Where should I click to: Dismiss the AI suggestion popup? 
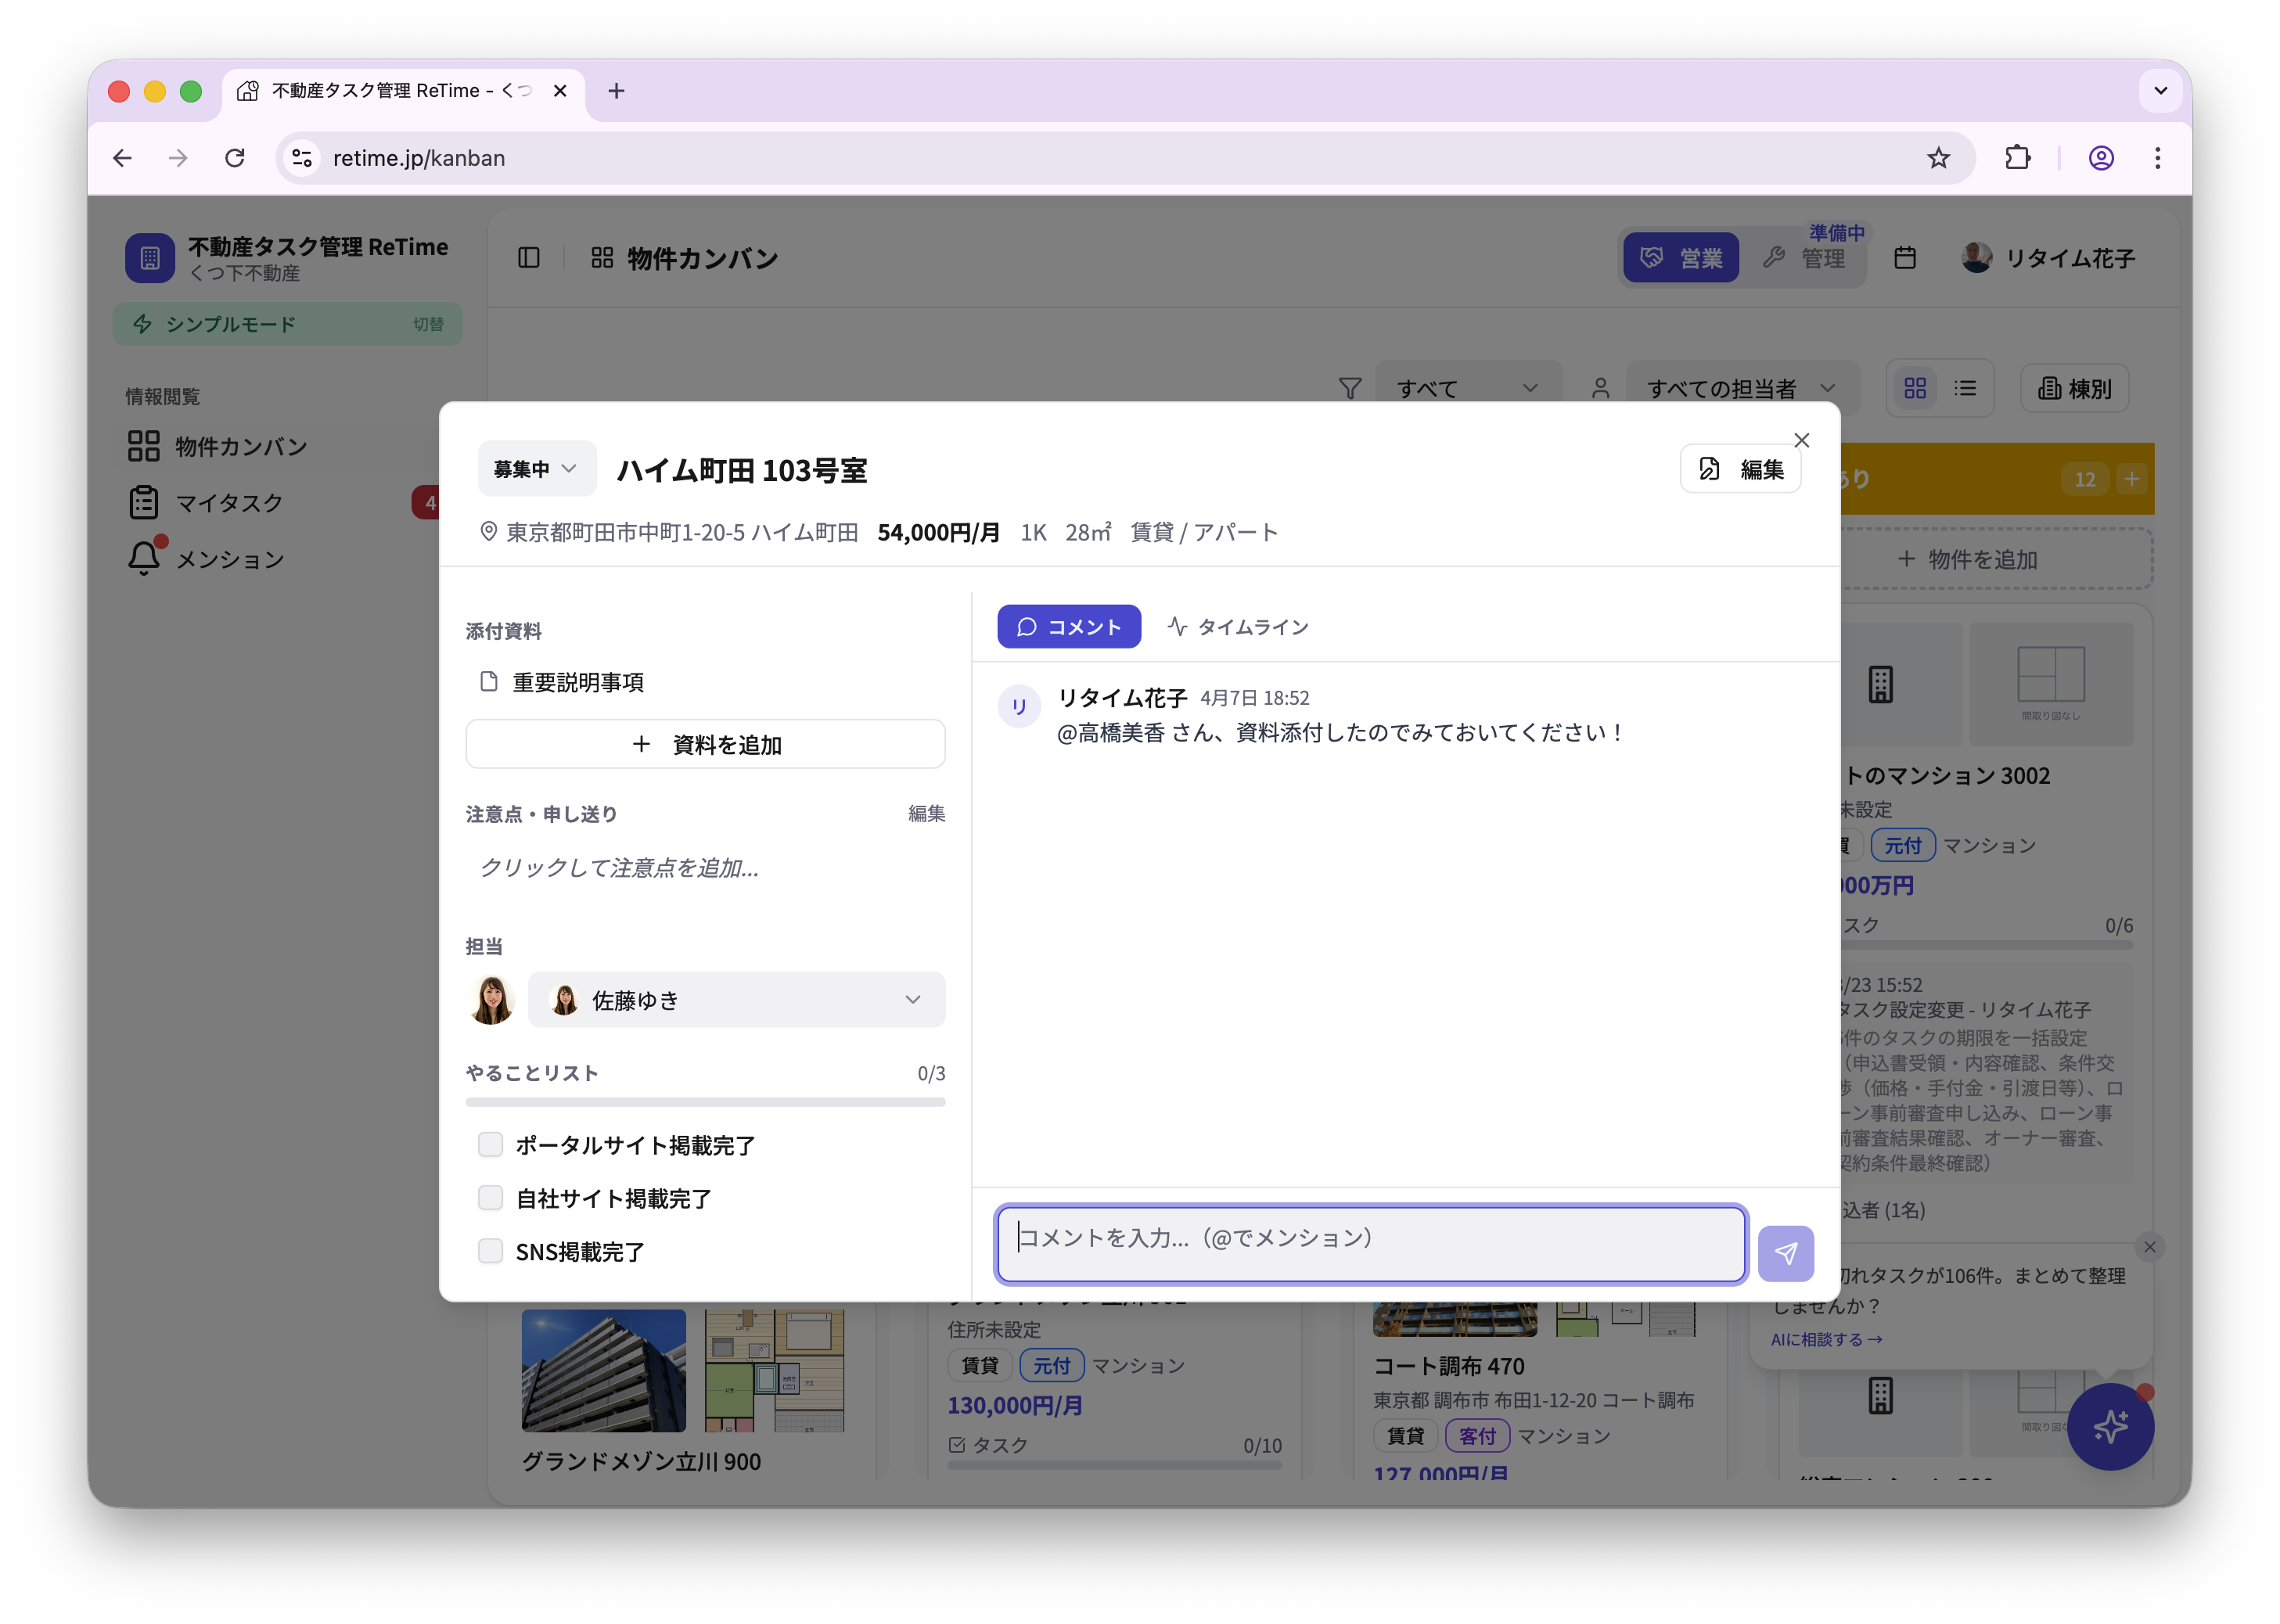coord(2149,1247)
